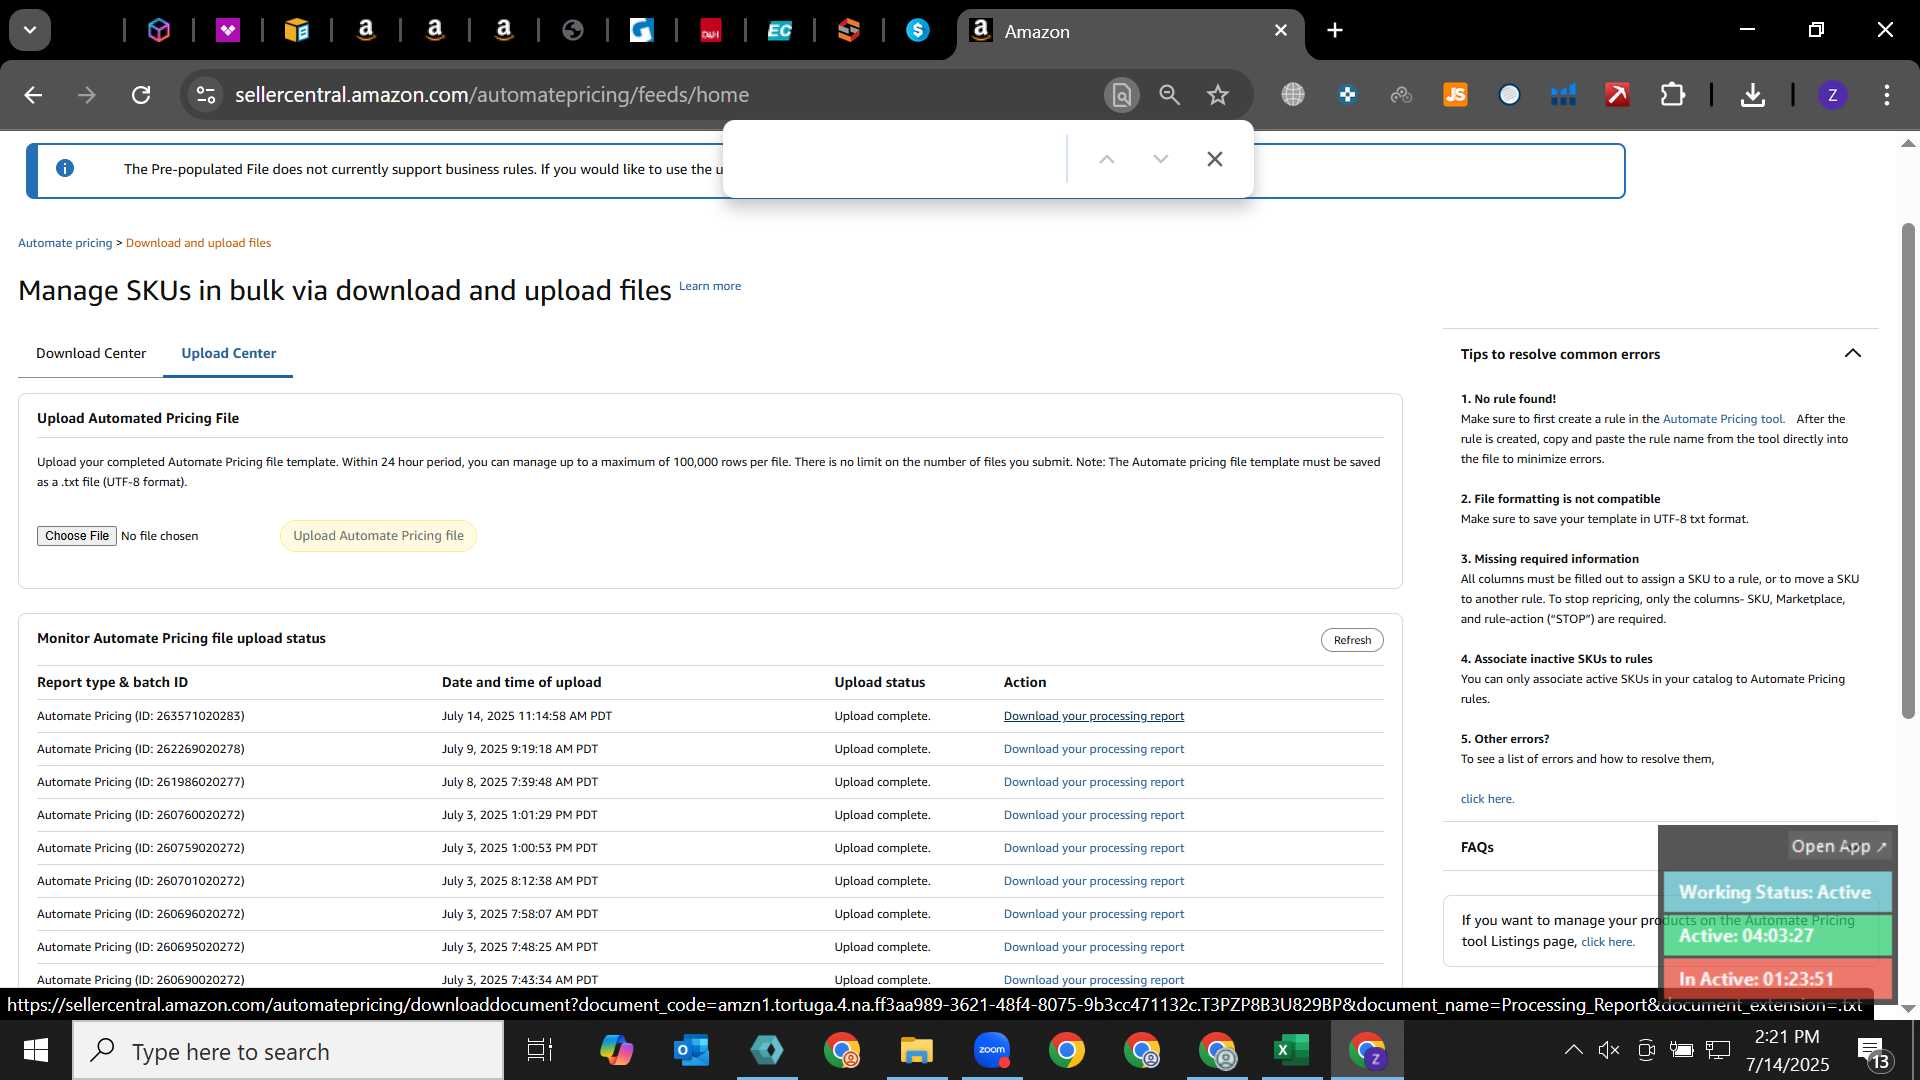Show hidden system tray icons chevron
1920x1080 pixels.
(1573, 1050)
